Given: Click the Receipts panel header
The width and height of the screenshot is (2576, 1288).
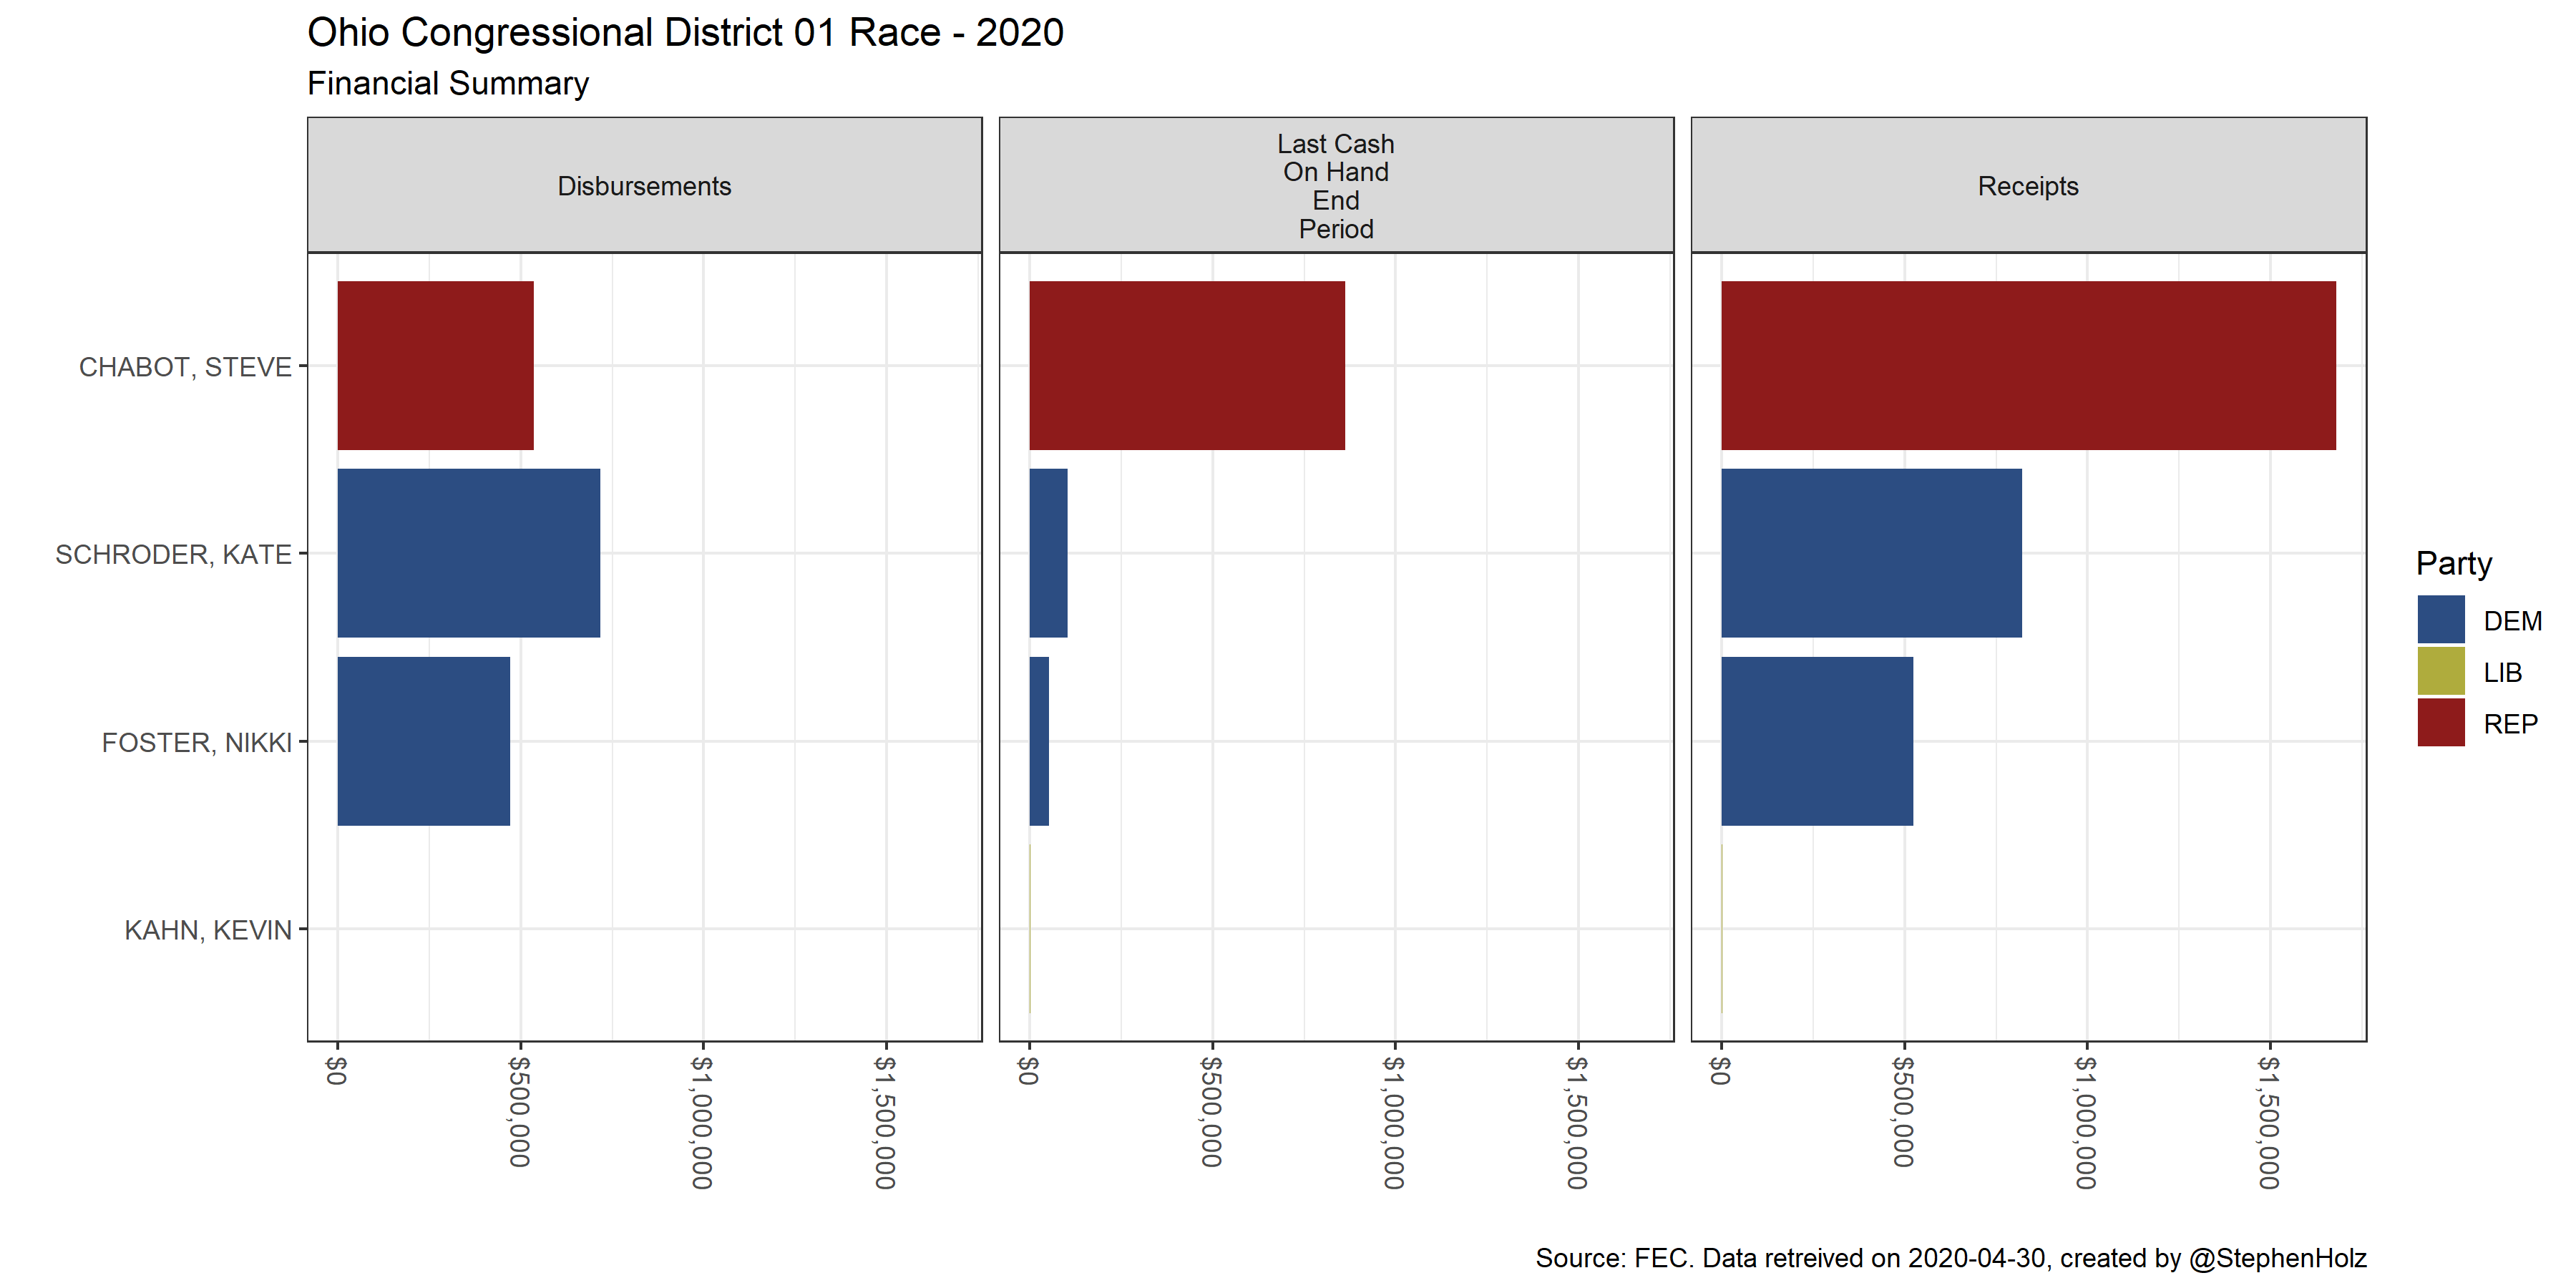Looking at the screenshot, I should pos(2027,186).
